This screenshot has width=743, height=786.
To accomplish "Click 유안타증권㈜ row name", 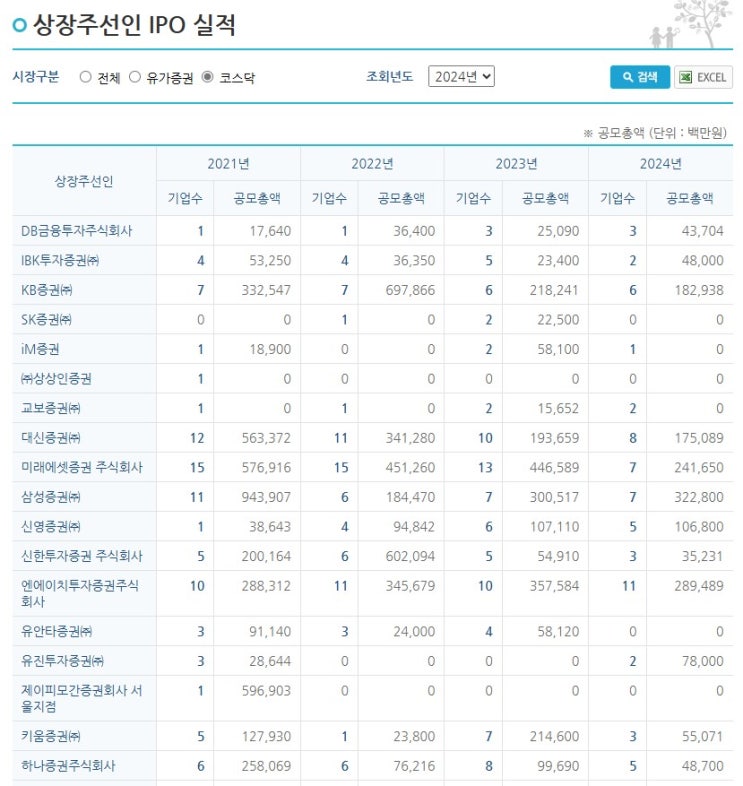I will (57, 631).
